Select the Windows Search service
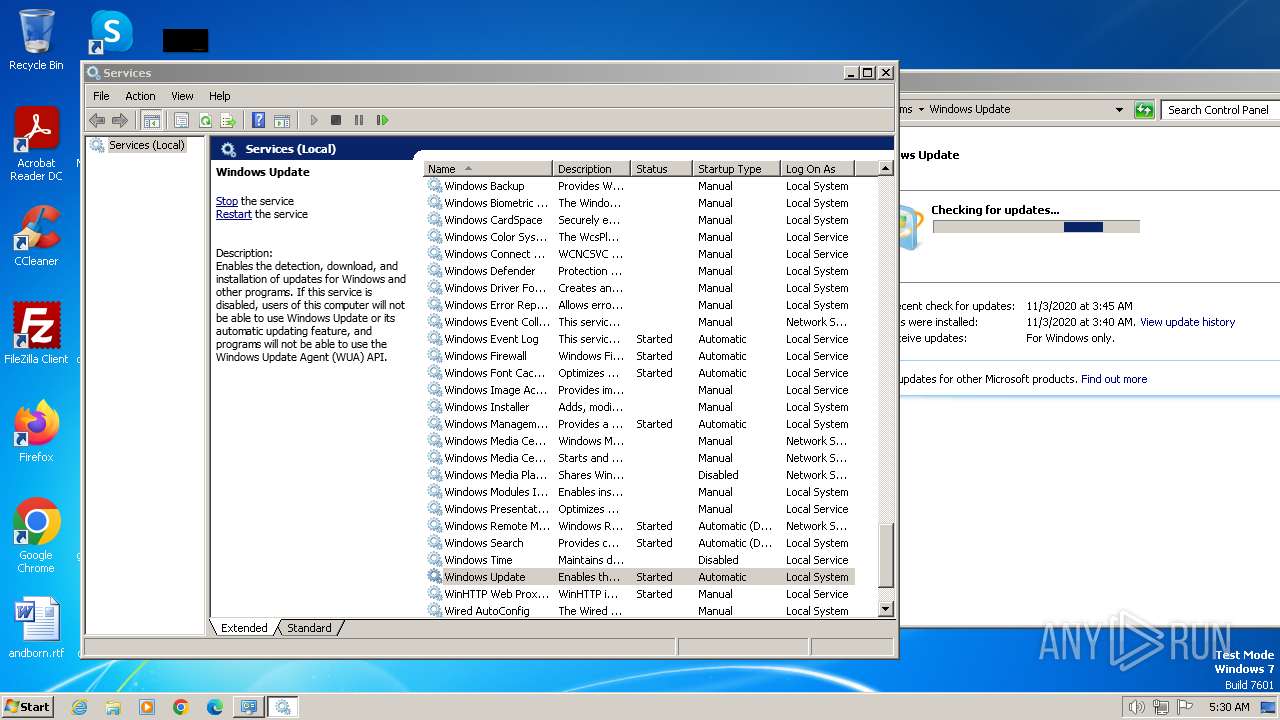1280x720 pixels. coord(640,543)
